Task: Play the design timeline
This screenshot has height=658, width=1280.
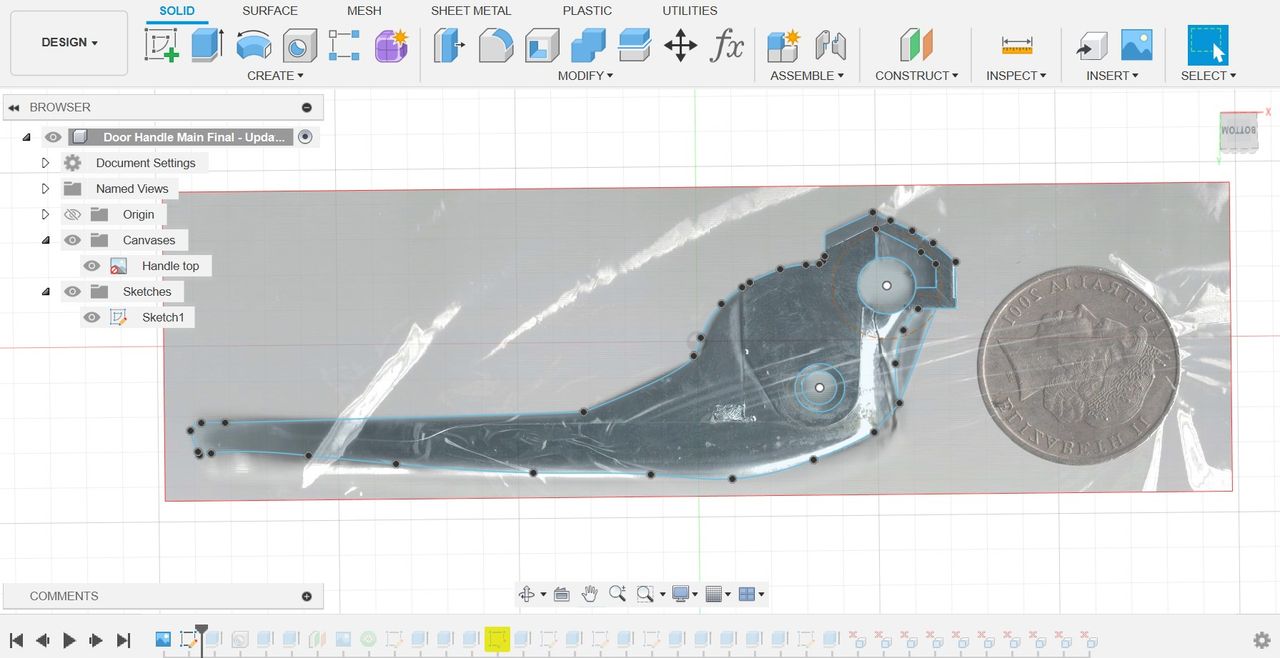Action: click(69, 640)
